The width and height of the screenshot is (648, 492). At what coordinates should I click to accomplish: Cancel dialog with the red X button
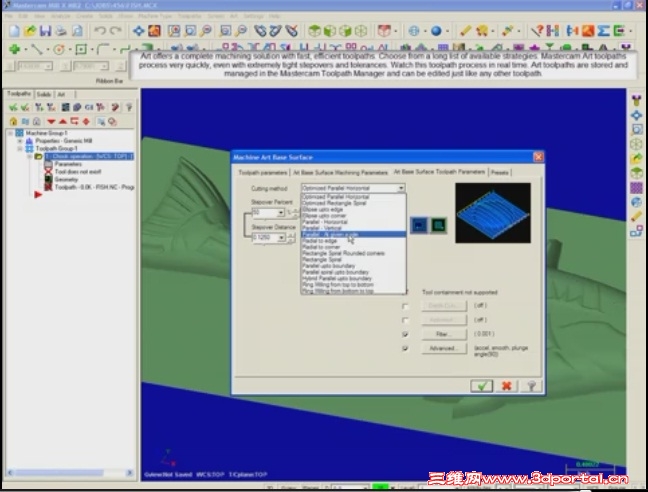click(507, 386)
